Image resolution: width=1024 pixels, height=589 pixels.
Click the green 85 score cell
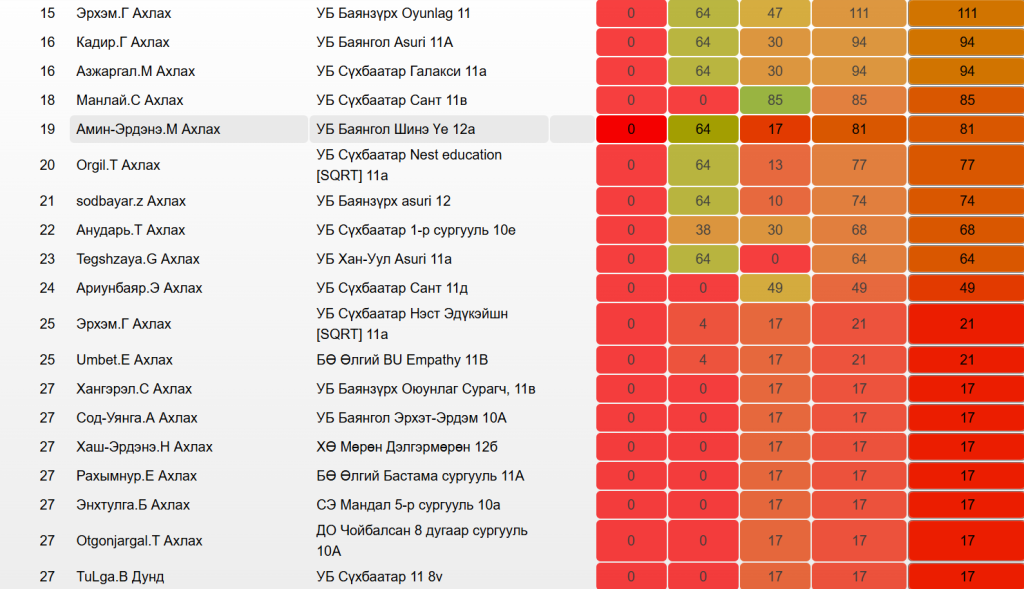tap(774, 100)
